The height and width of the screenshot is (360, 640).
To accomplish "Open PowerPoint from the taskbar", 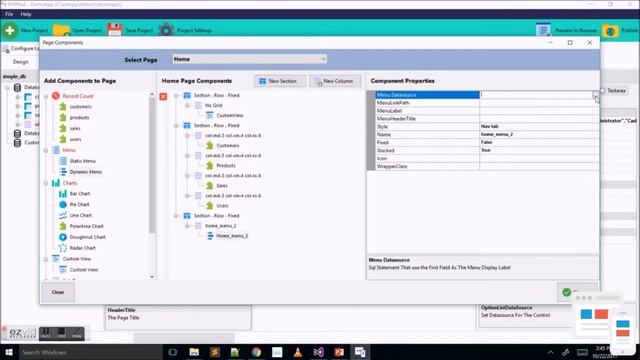I will (339, 352).
